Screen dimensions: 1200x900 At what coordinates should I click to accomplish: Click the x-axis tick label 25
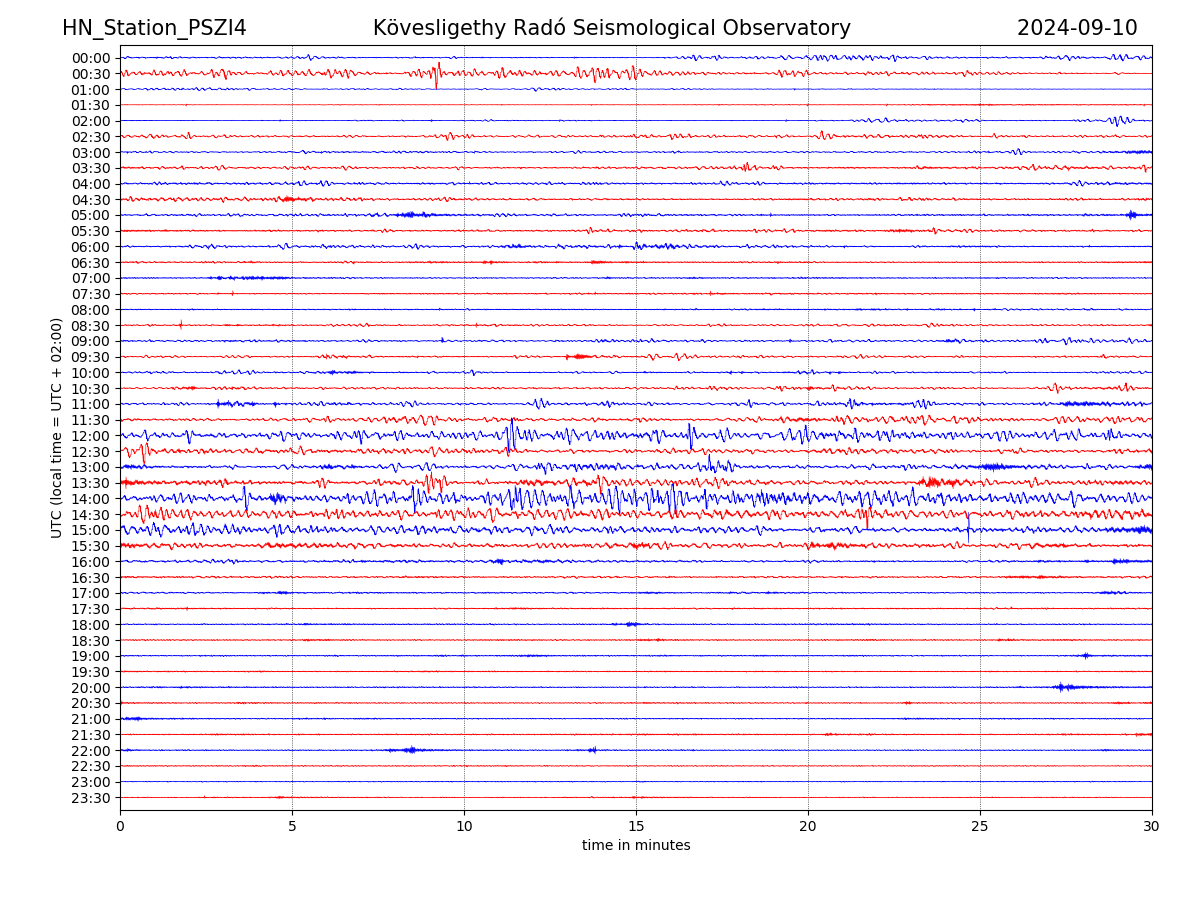click(980, 827)
